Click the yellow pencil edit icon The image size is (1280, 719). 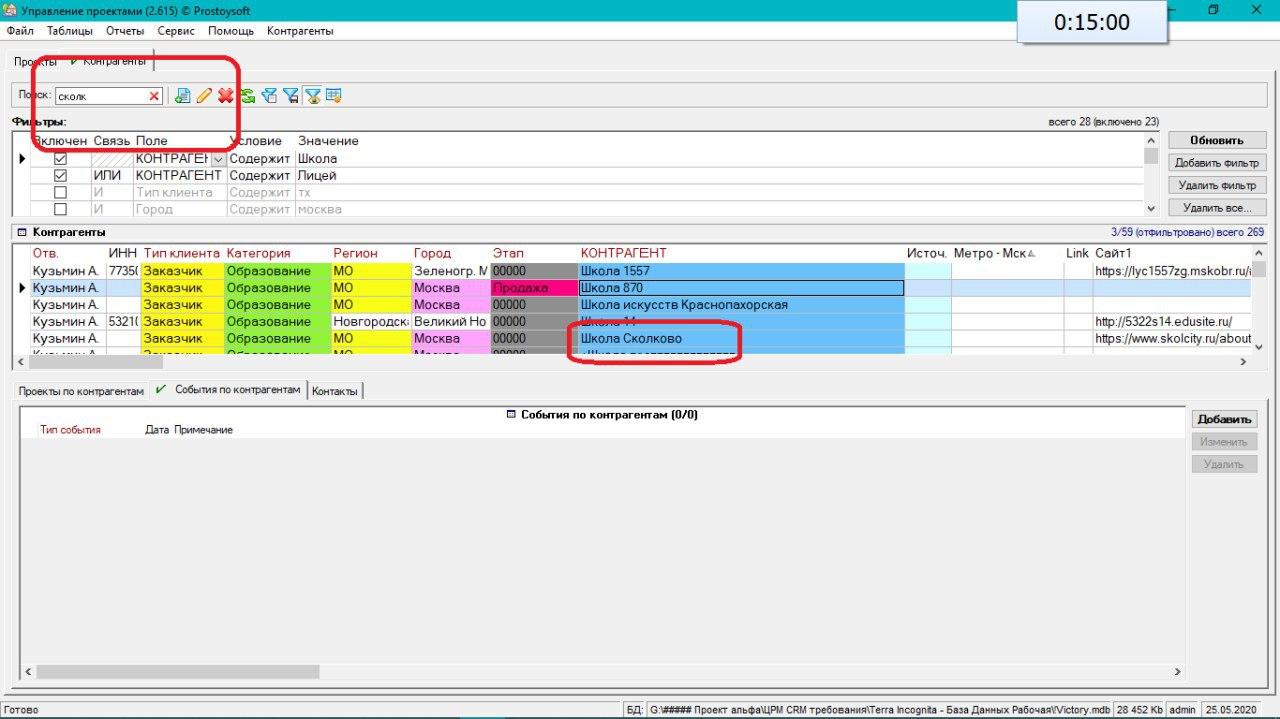(x=204, y=96)
